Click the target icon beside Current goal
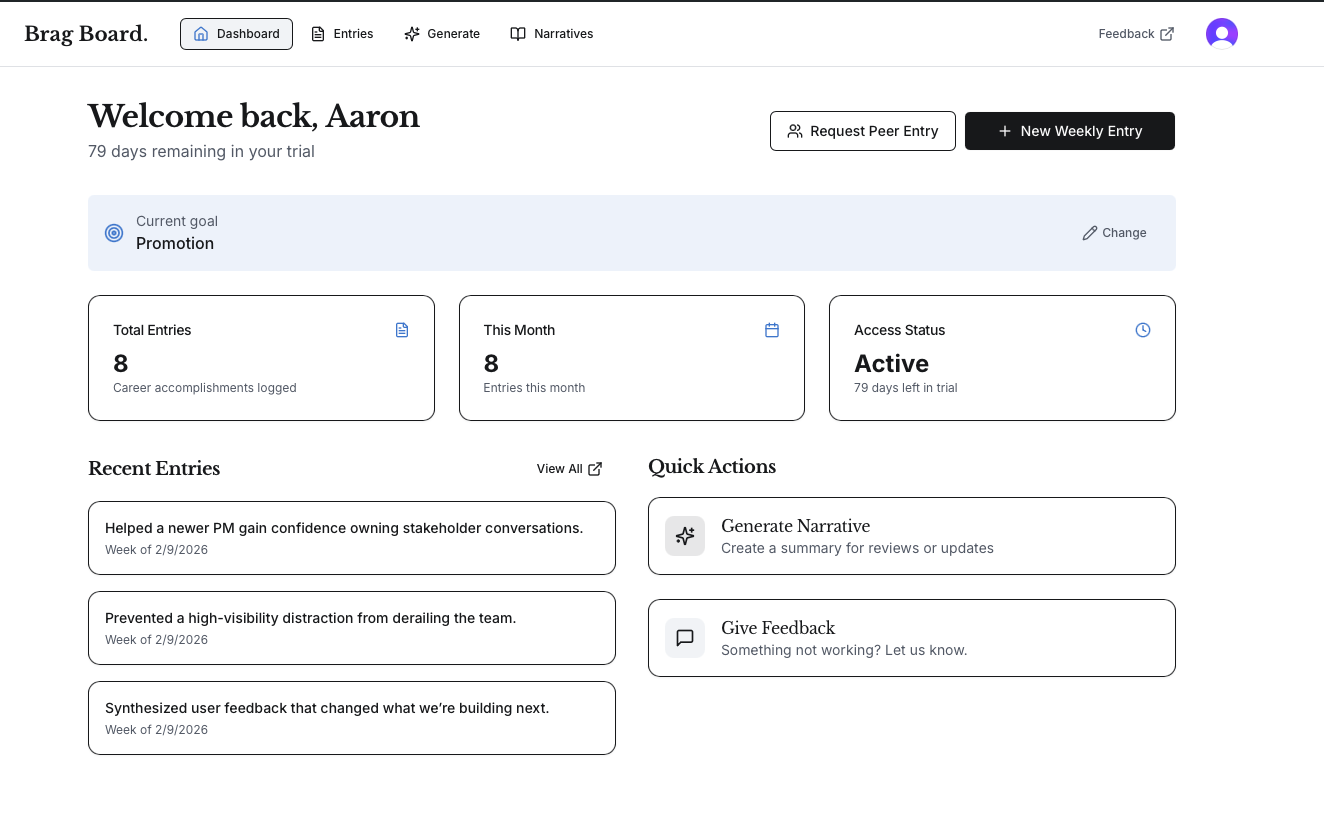 pos(114,233)
